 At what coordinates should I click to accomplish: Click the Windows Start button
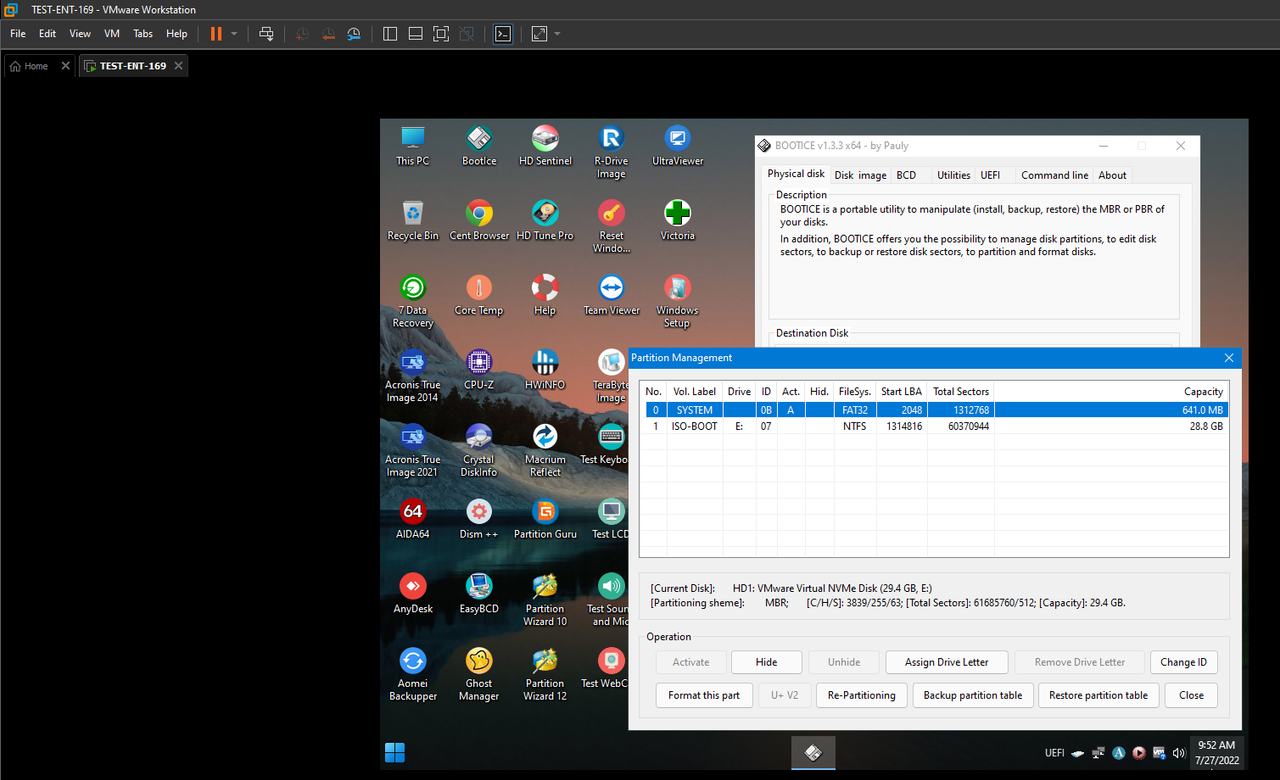coord(395,753)
